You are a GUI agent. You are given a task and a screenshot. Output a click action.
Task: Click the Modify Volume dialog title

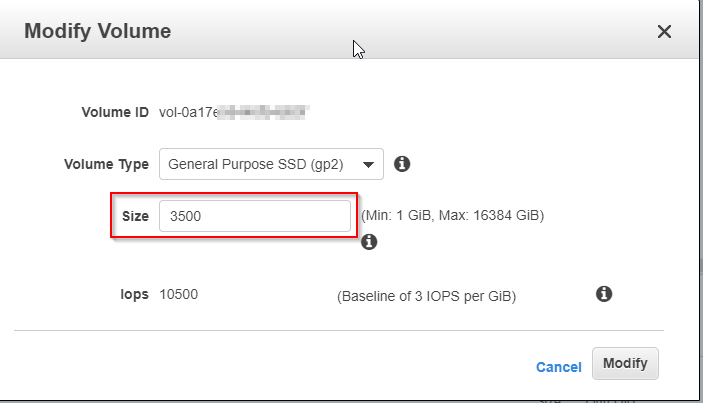pos(98,31)
